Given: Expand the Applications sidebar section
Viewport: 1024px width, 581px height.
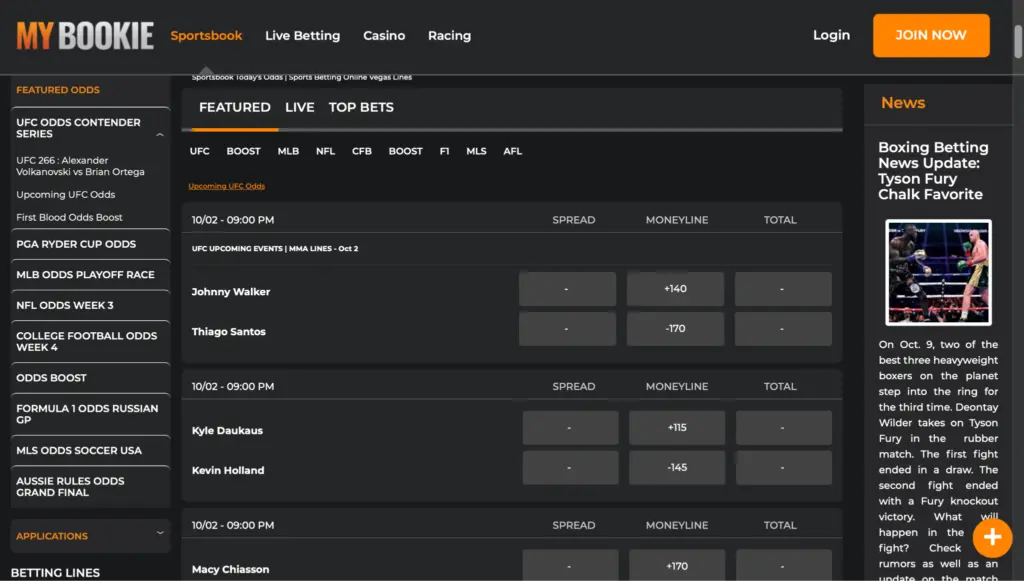Looking at the screenshot, I should click(160, 534).
